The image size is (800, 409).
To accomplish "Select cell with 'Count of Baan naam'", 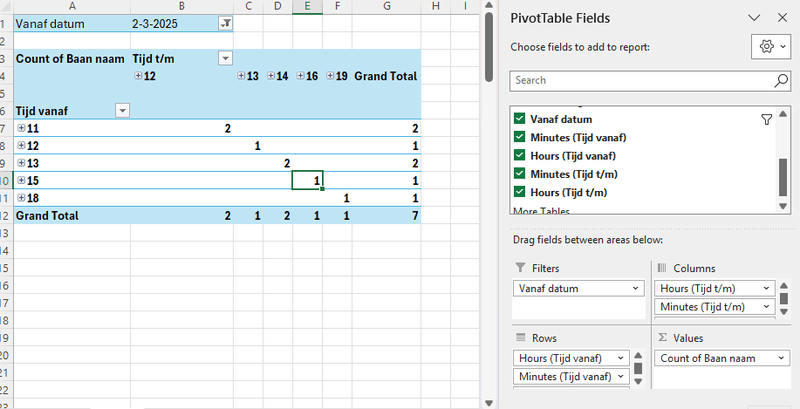I will 72,59.
